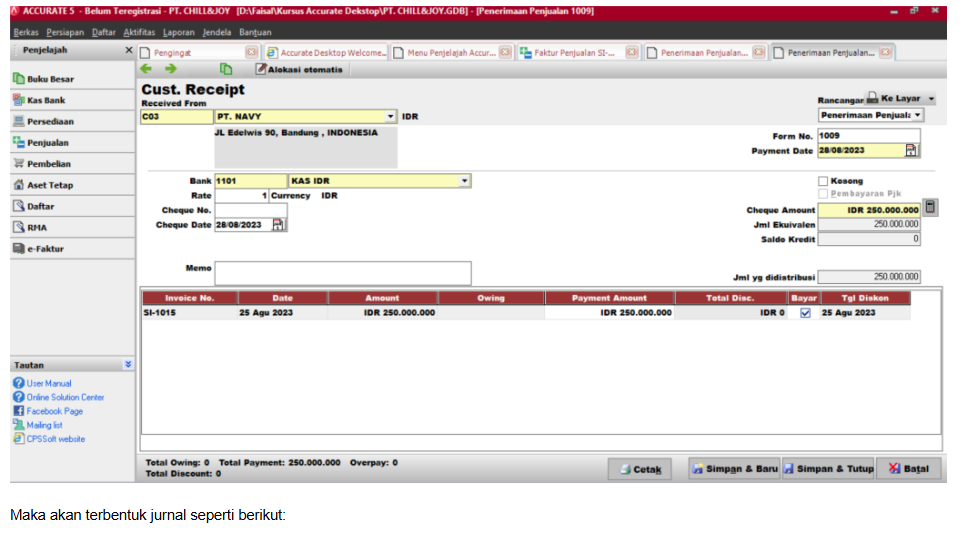Screen dimensions: 967x535
Task: Expand the Penerimaan Penjualan template dropdown
Action: click(x=918, y=115)
